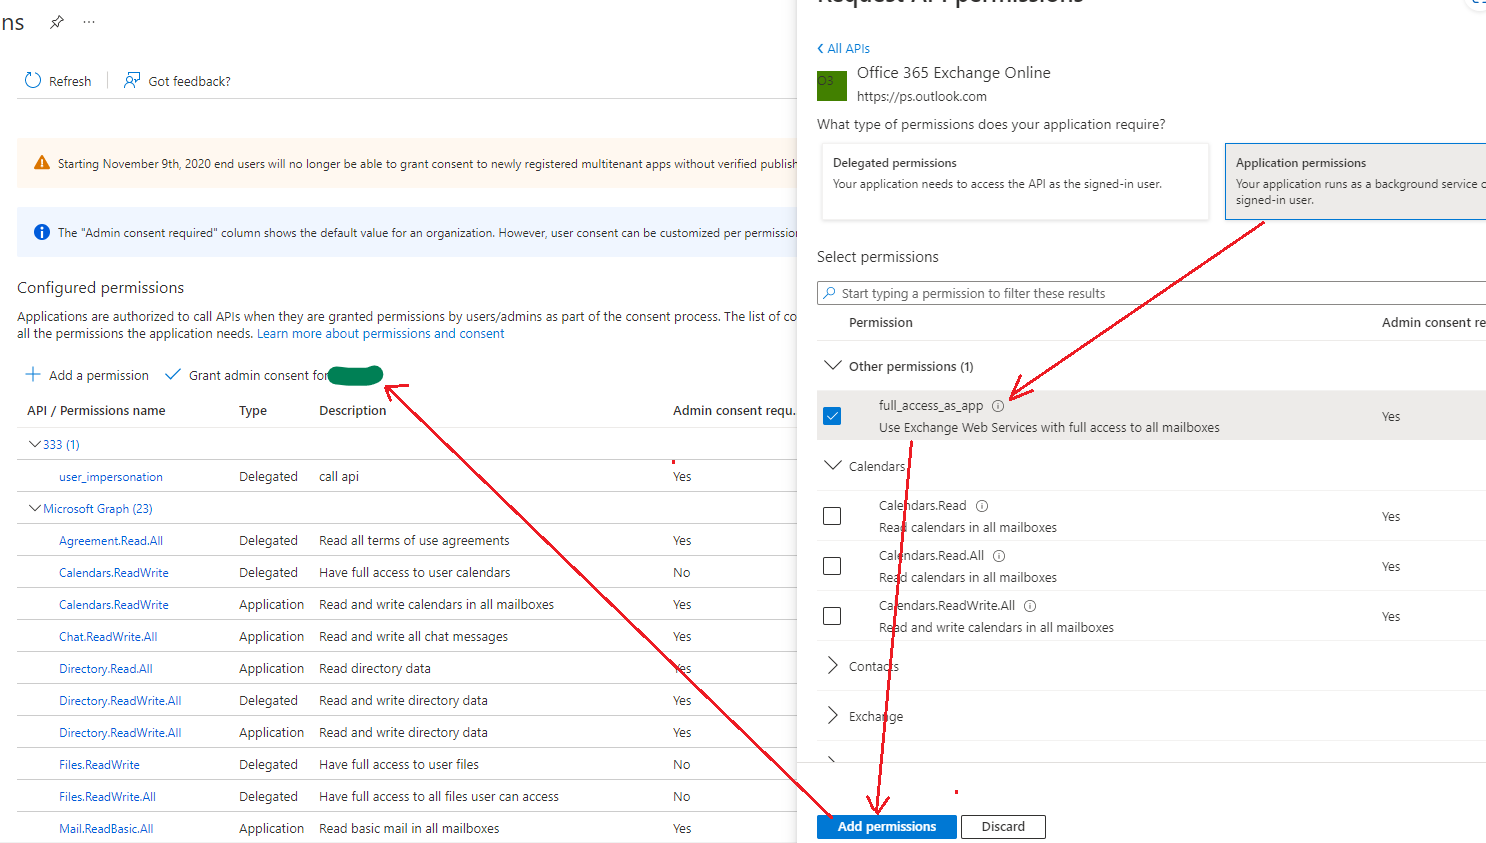1486x843 pixels.
Task: Click the Discard button
Action: coord(1003,827)
